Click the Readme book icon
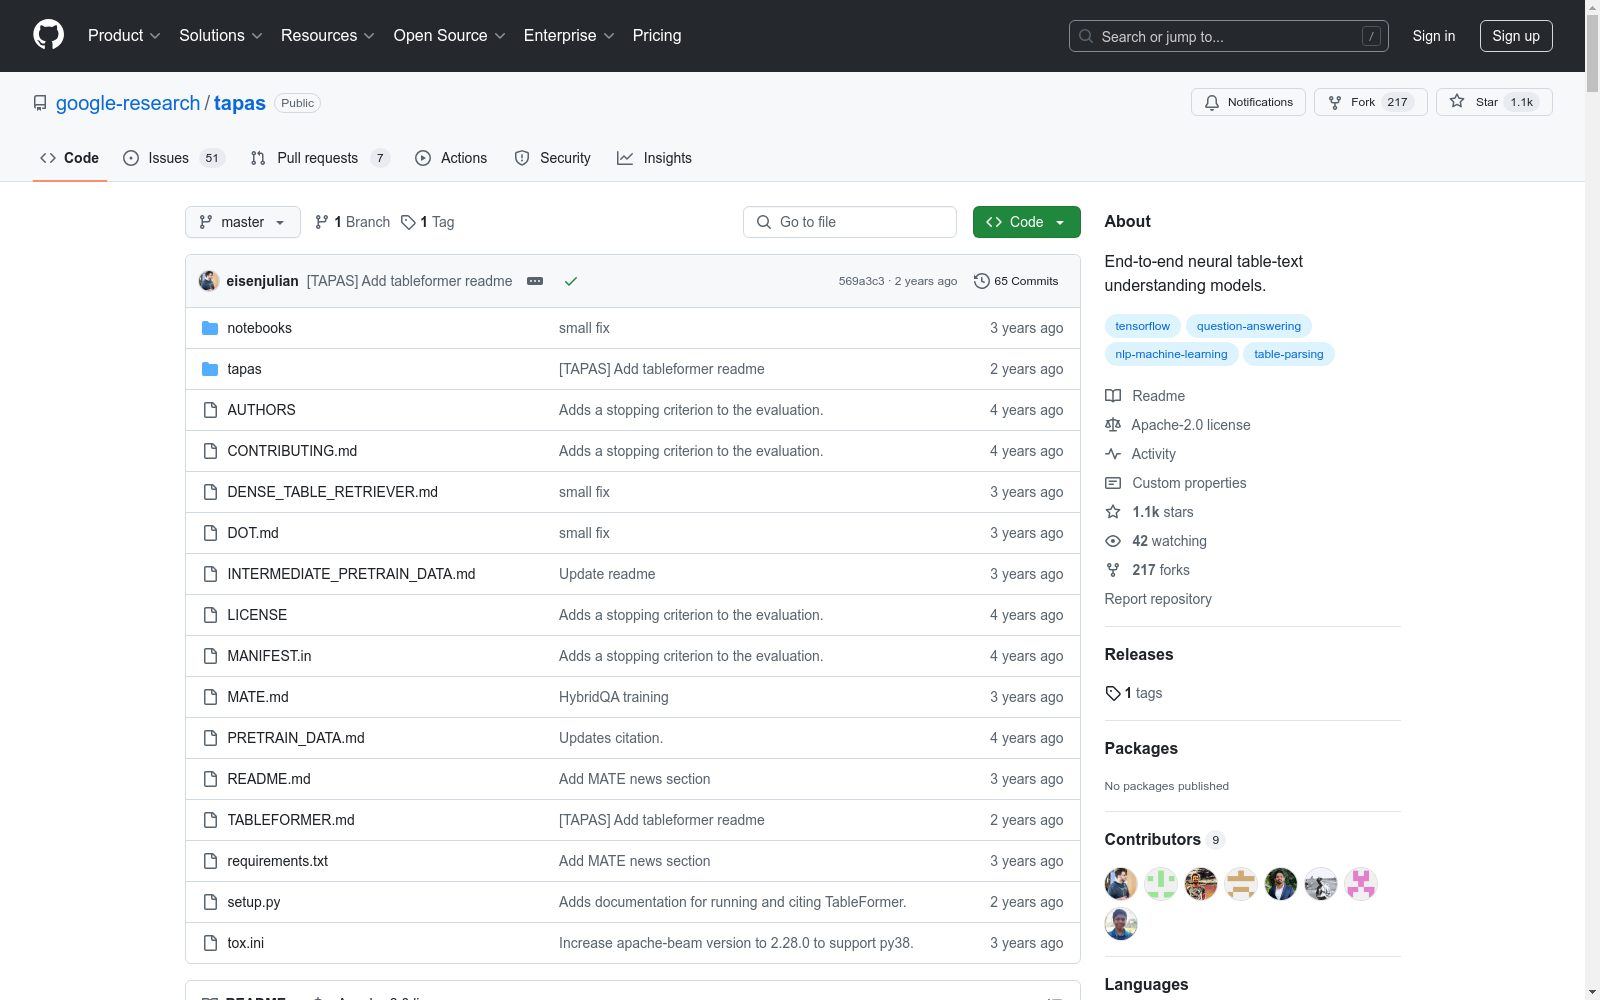This screenshot has height=1000, width=1600. 1113,396
